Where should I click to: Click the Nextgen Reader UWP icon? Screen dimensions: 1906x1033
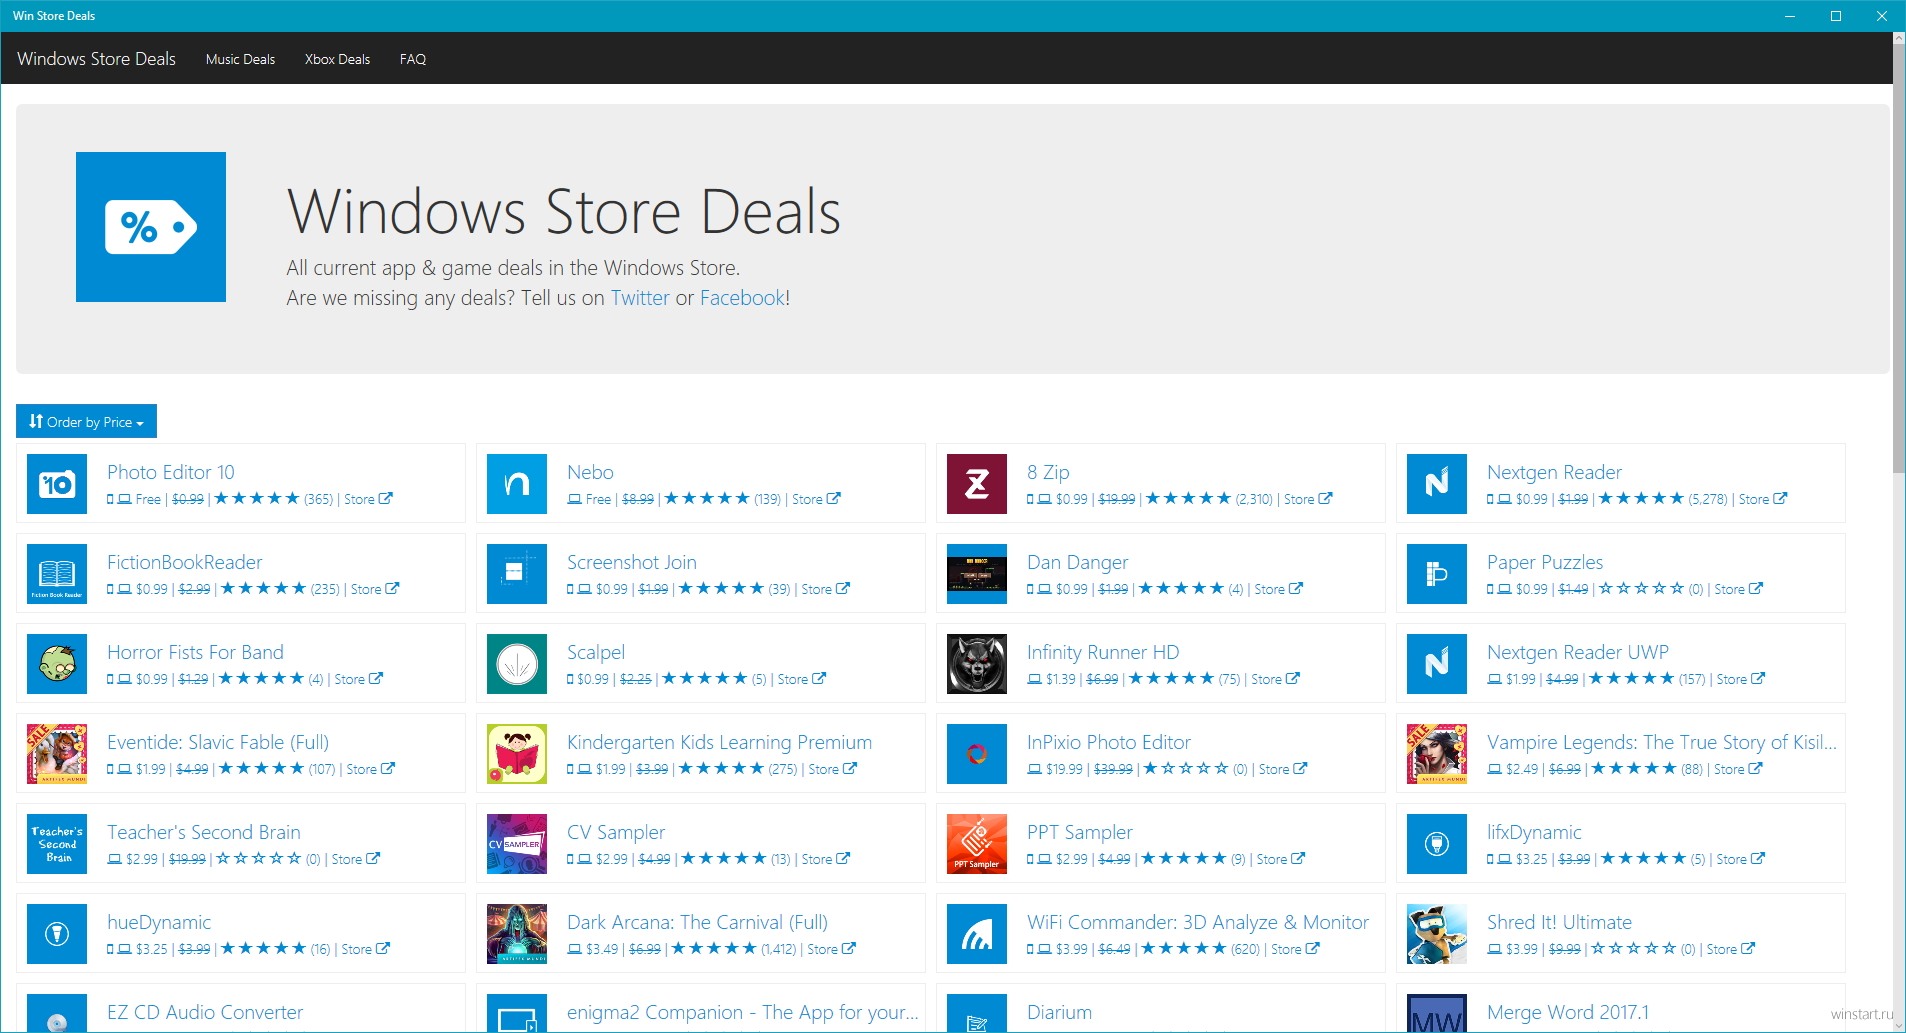click(x=1437, y=664)
